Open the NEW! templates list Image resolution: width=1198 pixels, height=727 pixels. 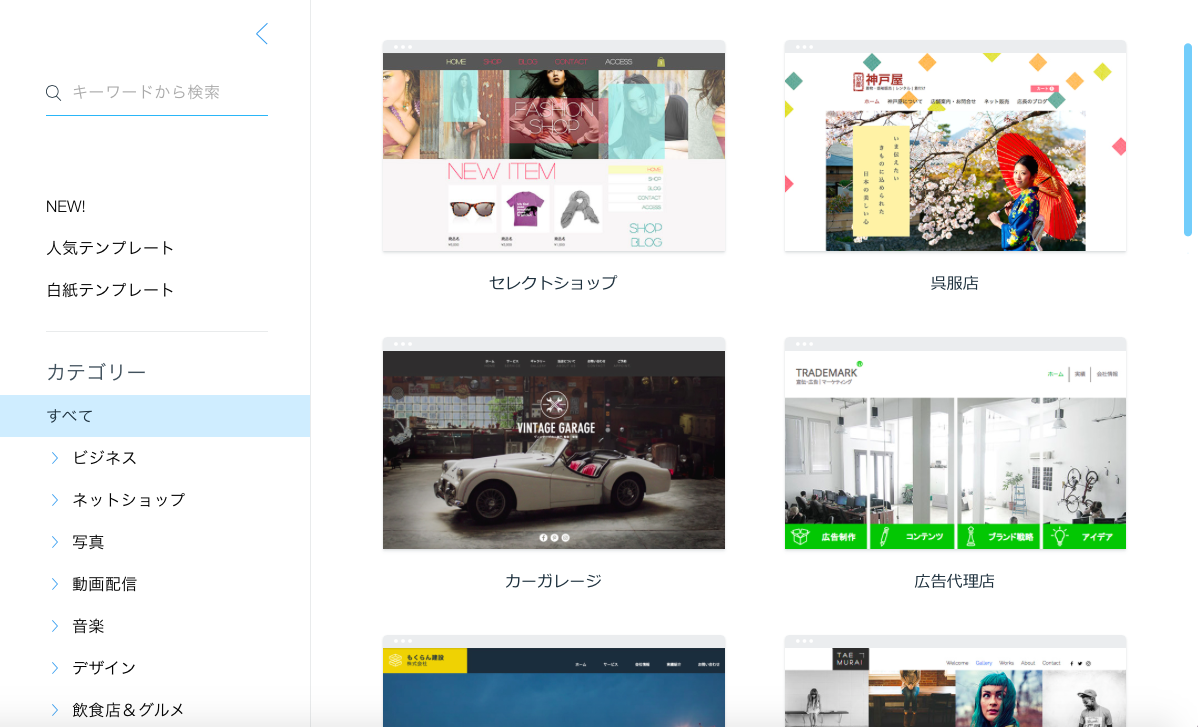point(66,207)
